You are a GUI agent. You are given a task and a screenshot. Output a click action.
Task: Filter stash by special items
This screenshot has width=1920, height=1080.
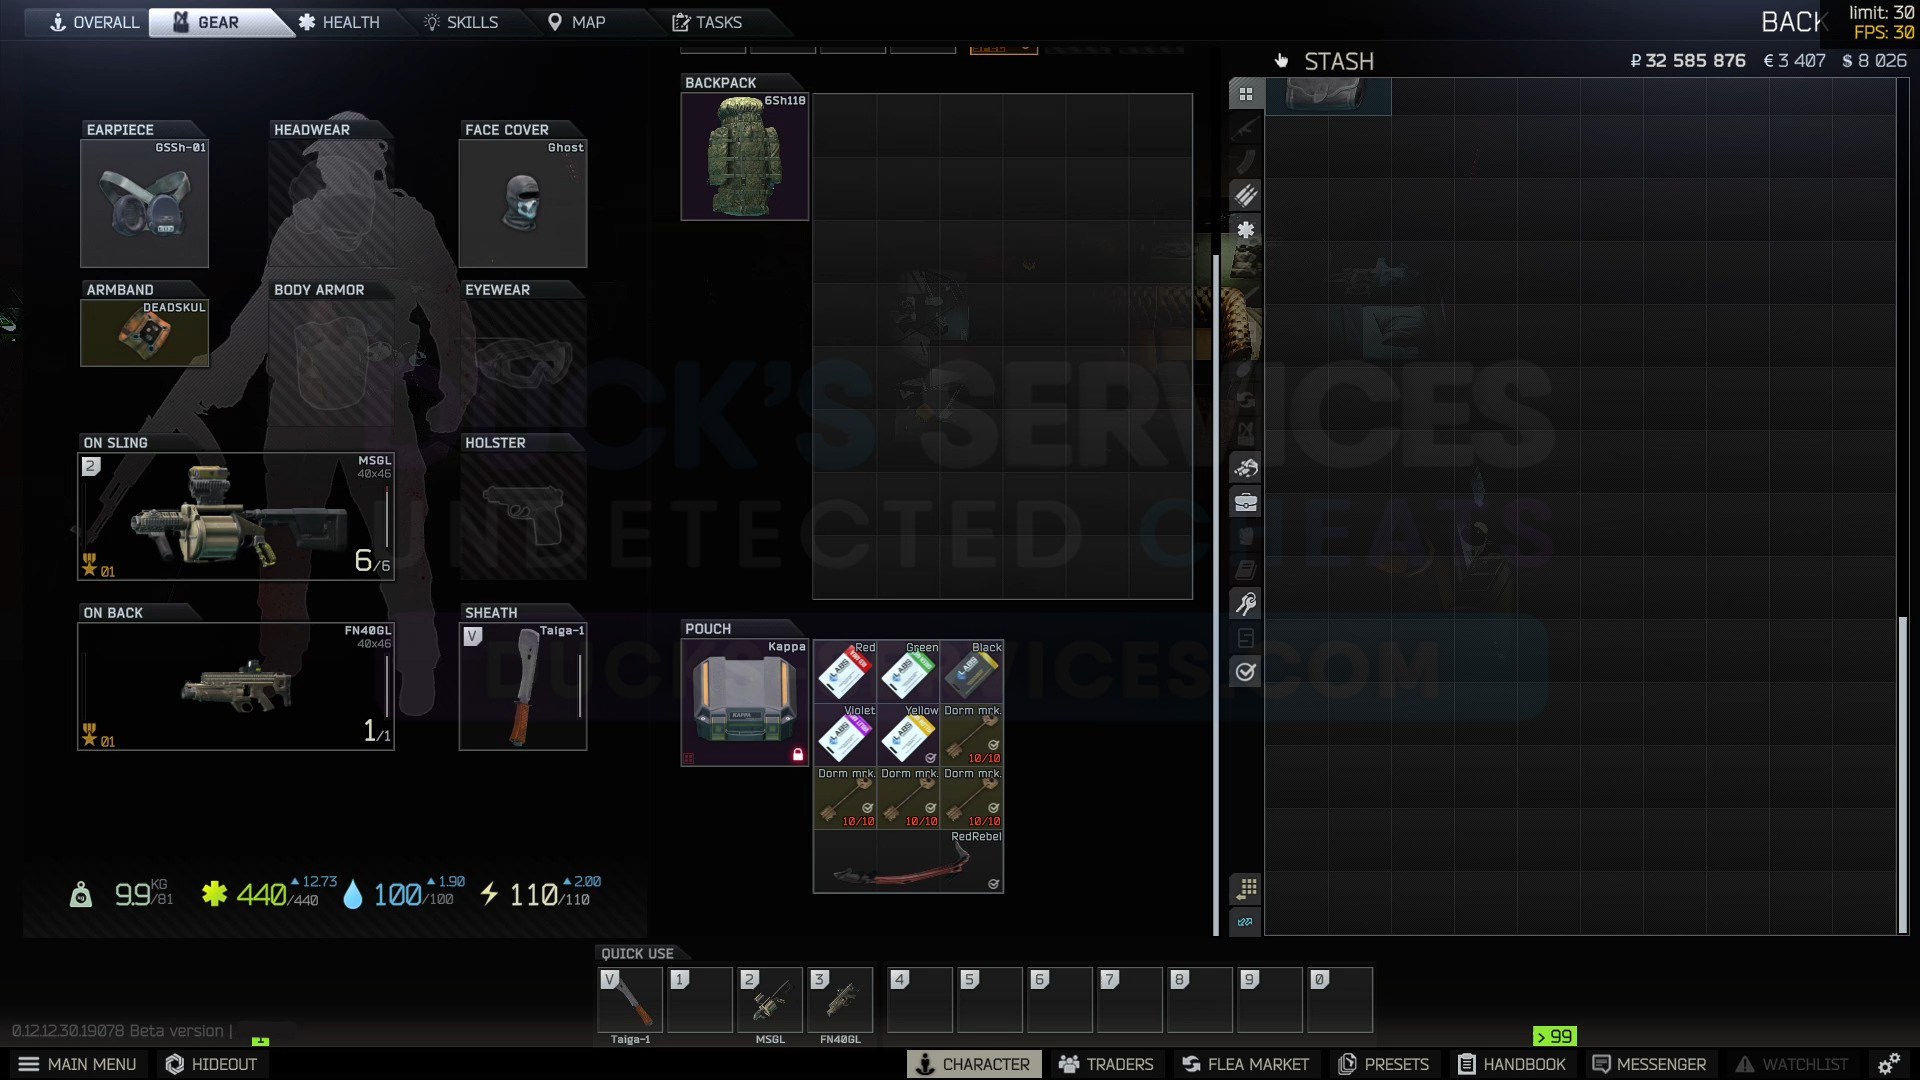[1246, 638]
